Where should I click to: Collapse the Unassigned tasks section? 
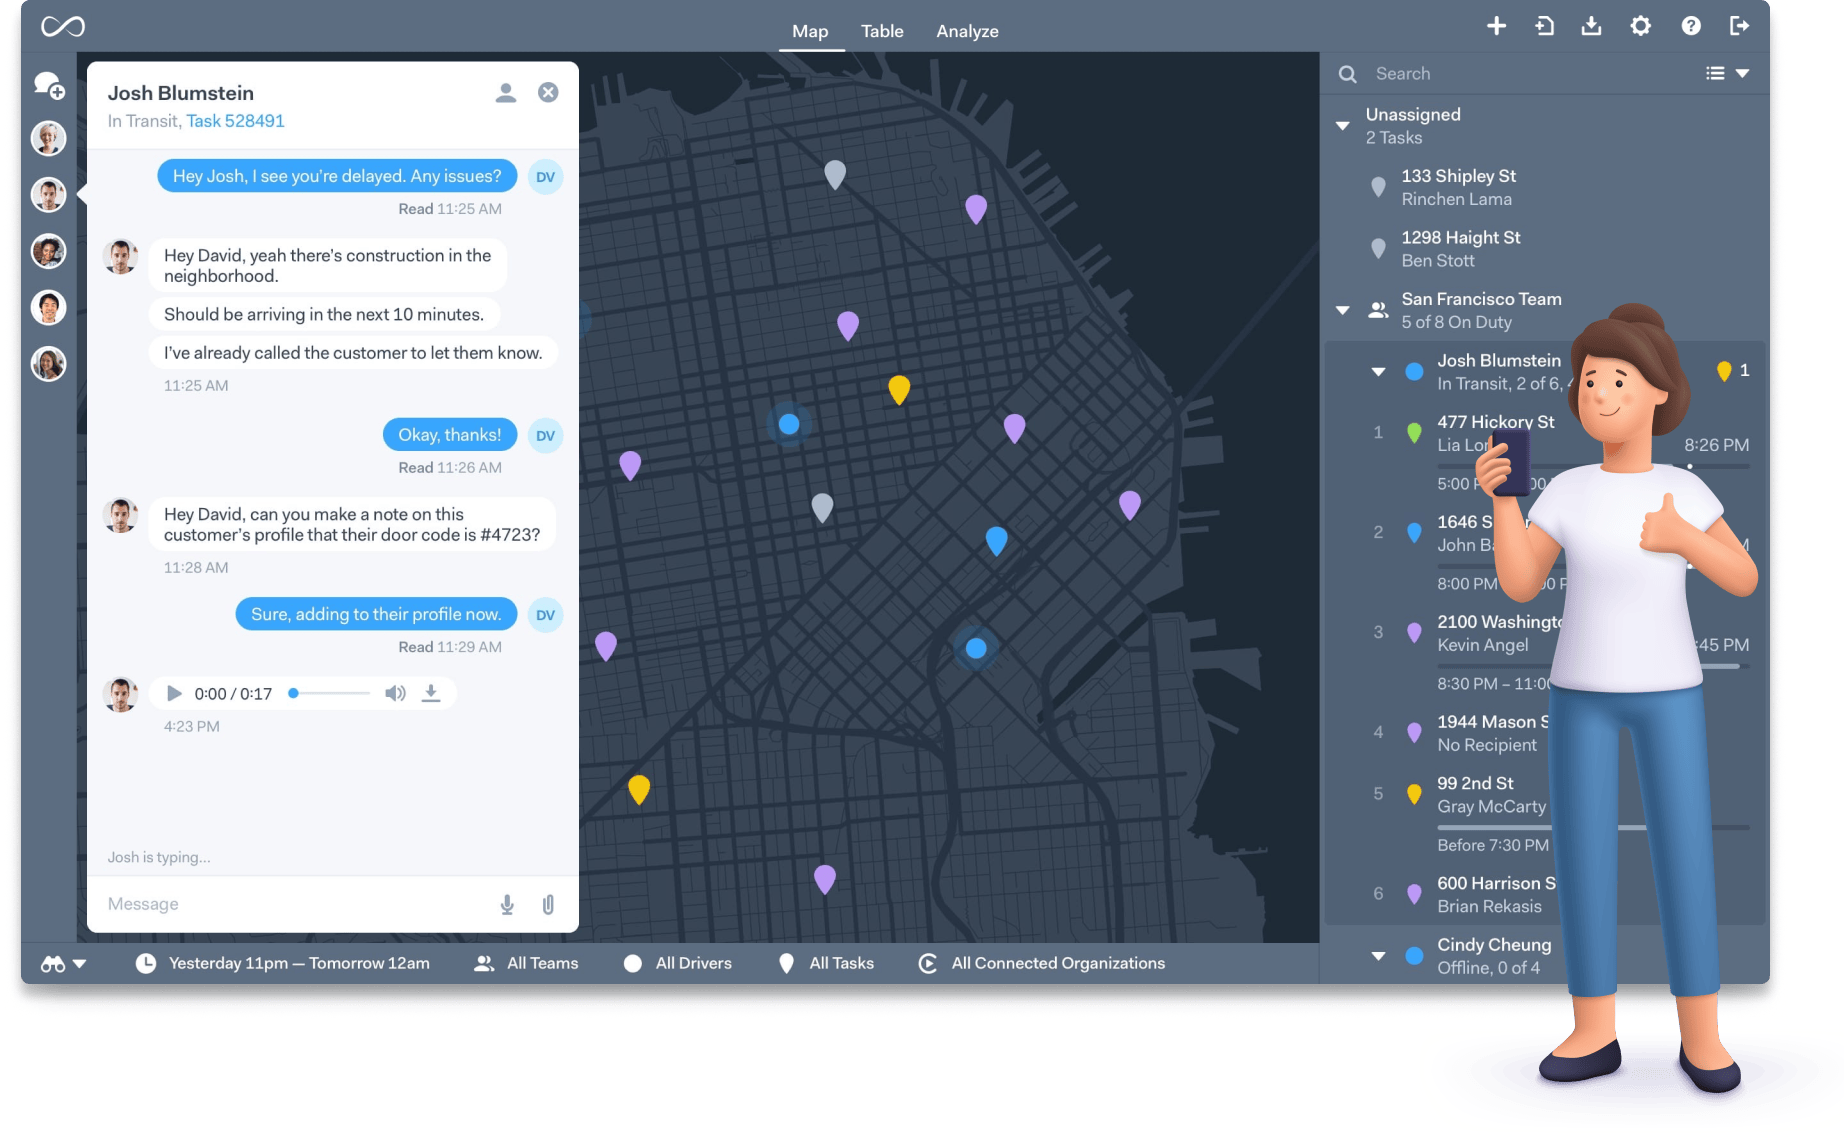click(1344, 125)
